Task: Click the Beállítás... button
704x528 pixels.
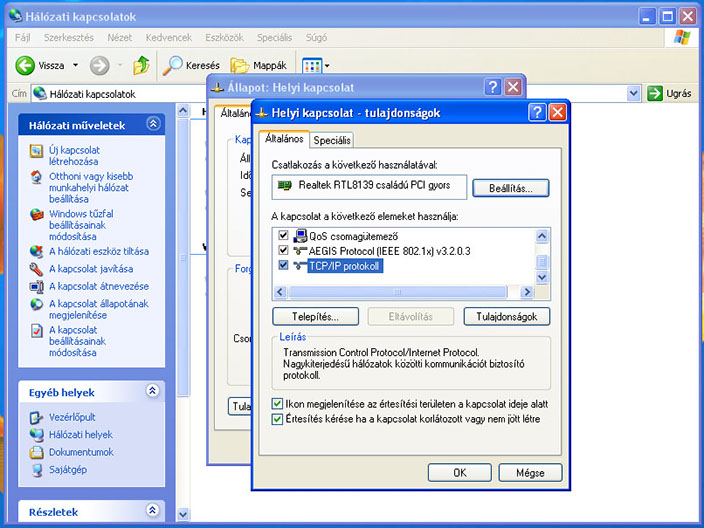Action: [510, 189]
